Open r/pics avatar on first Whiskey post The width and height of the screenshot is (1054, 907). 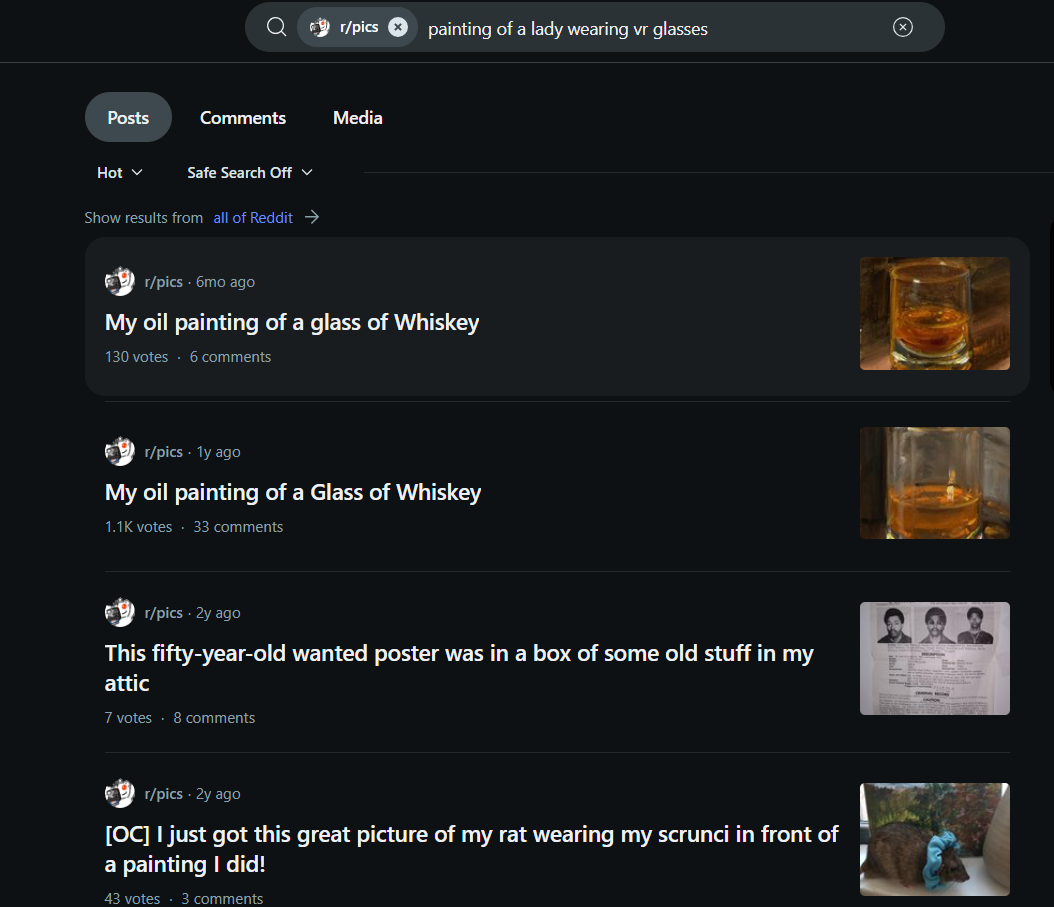tap(120, 282)
